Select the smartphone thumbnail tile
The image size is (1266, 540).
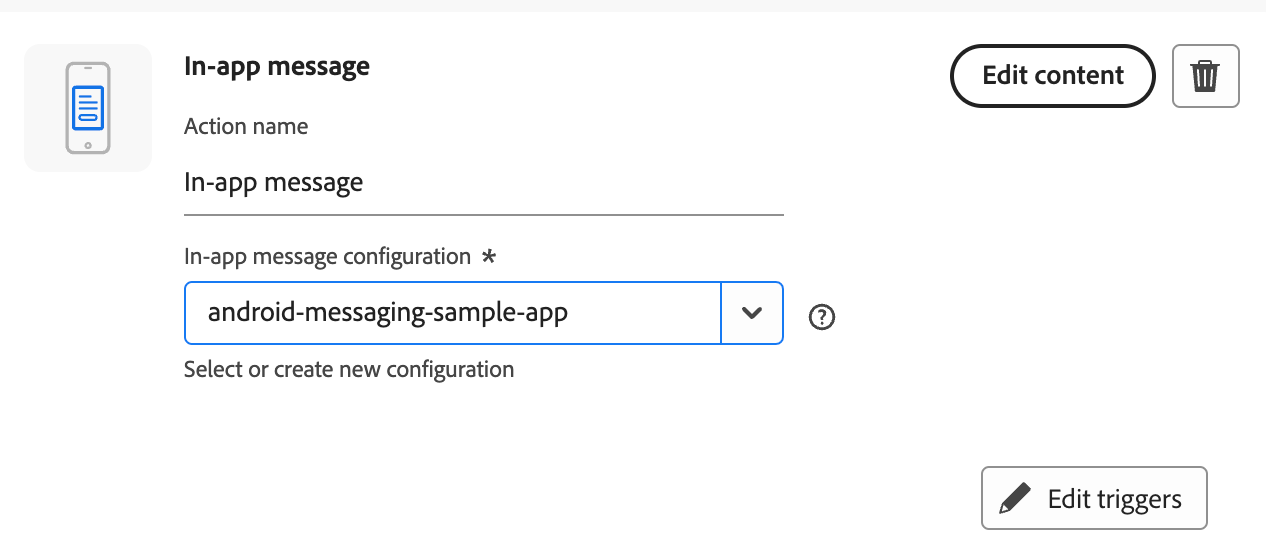(x=88, y=108)
